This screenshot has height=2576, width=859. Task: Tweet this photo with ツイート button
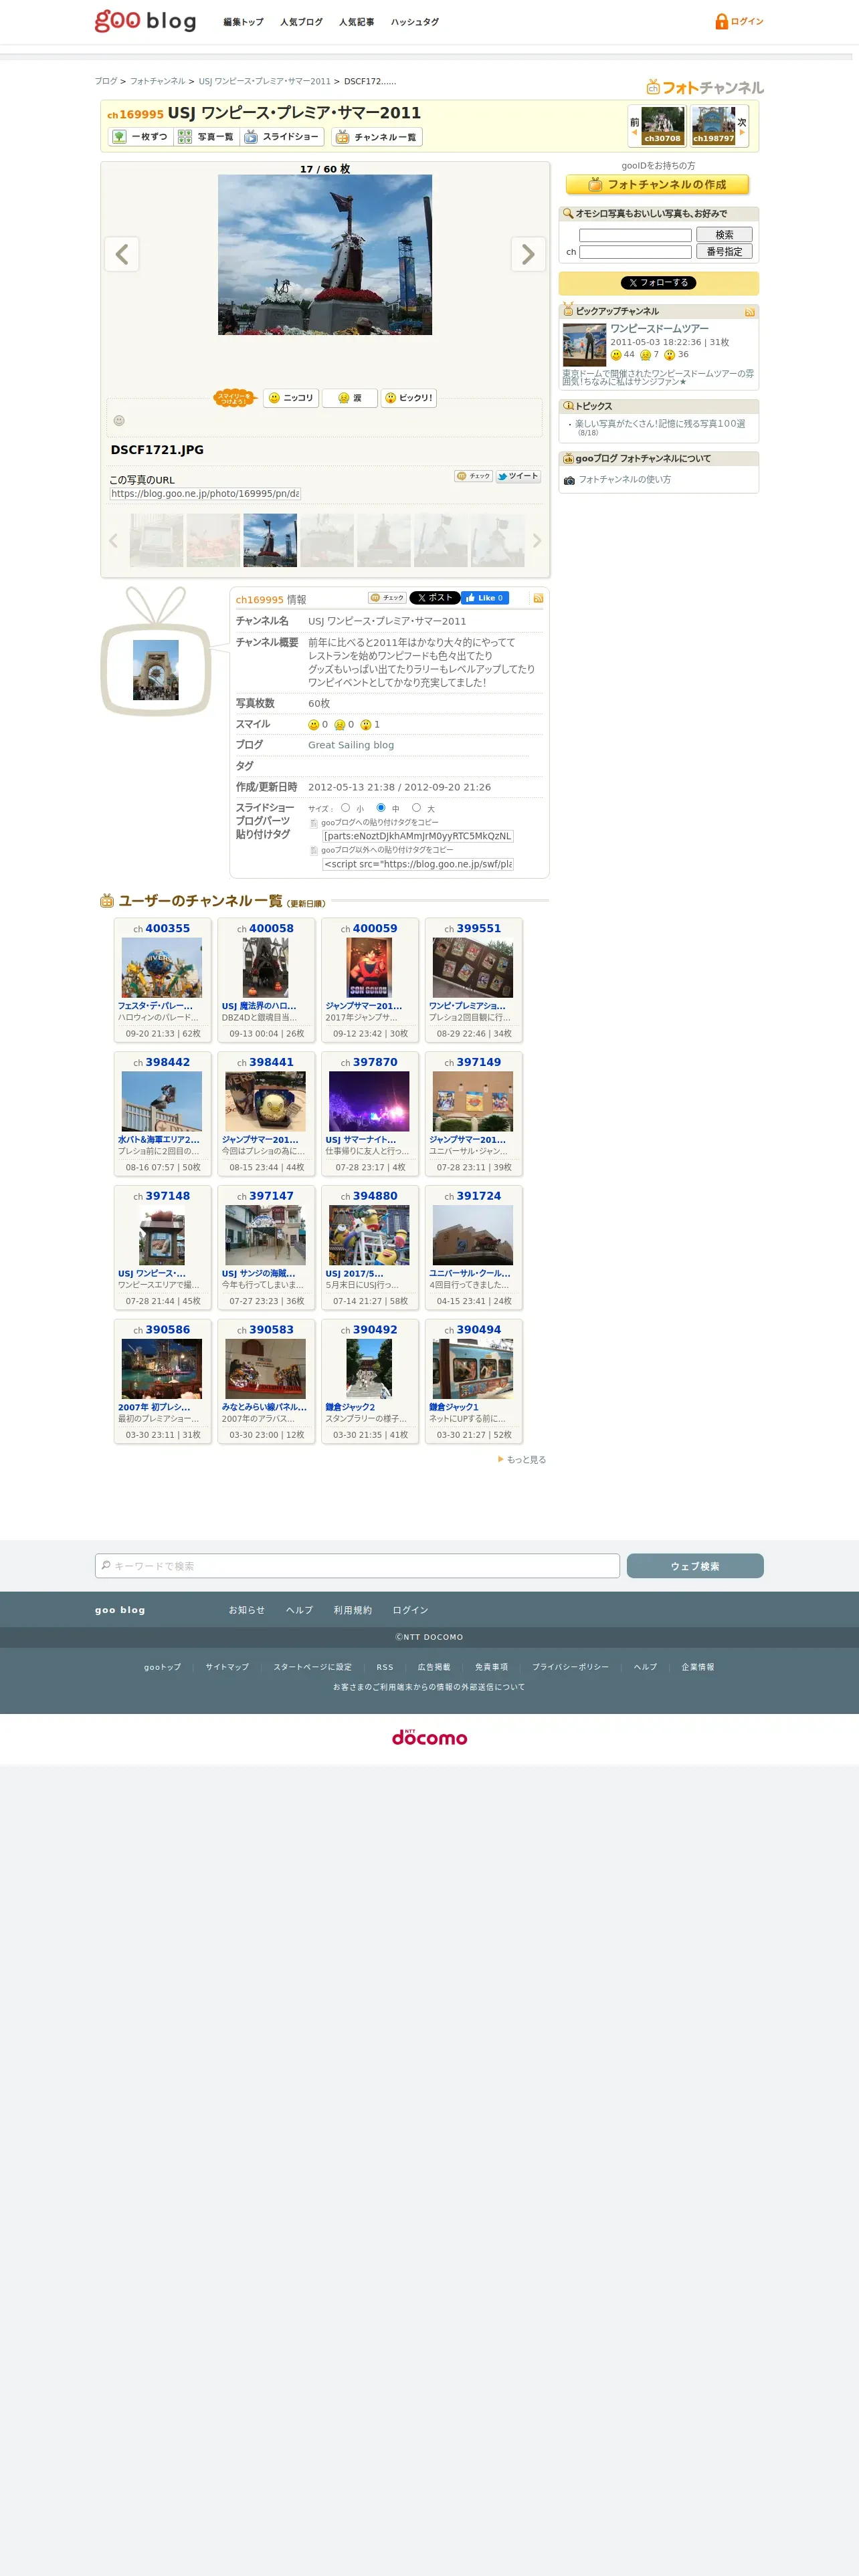point(518,476)
